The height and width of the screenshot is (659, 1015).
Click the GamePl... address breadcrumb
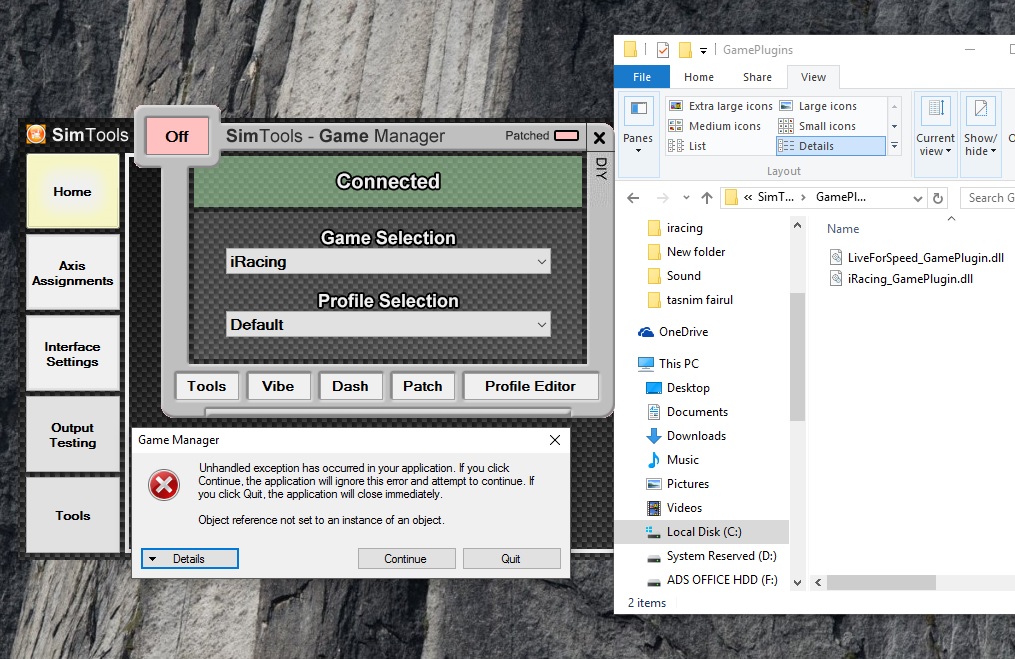tap(841, 197)
